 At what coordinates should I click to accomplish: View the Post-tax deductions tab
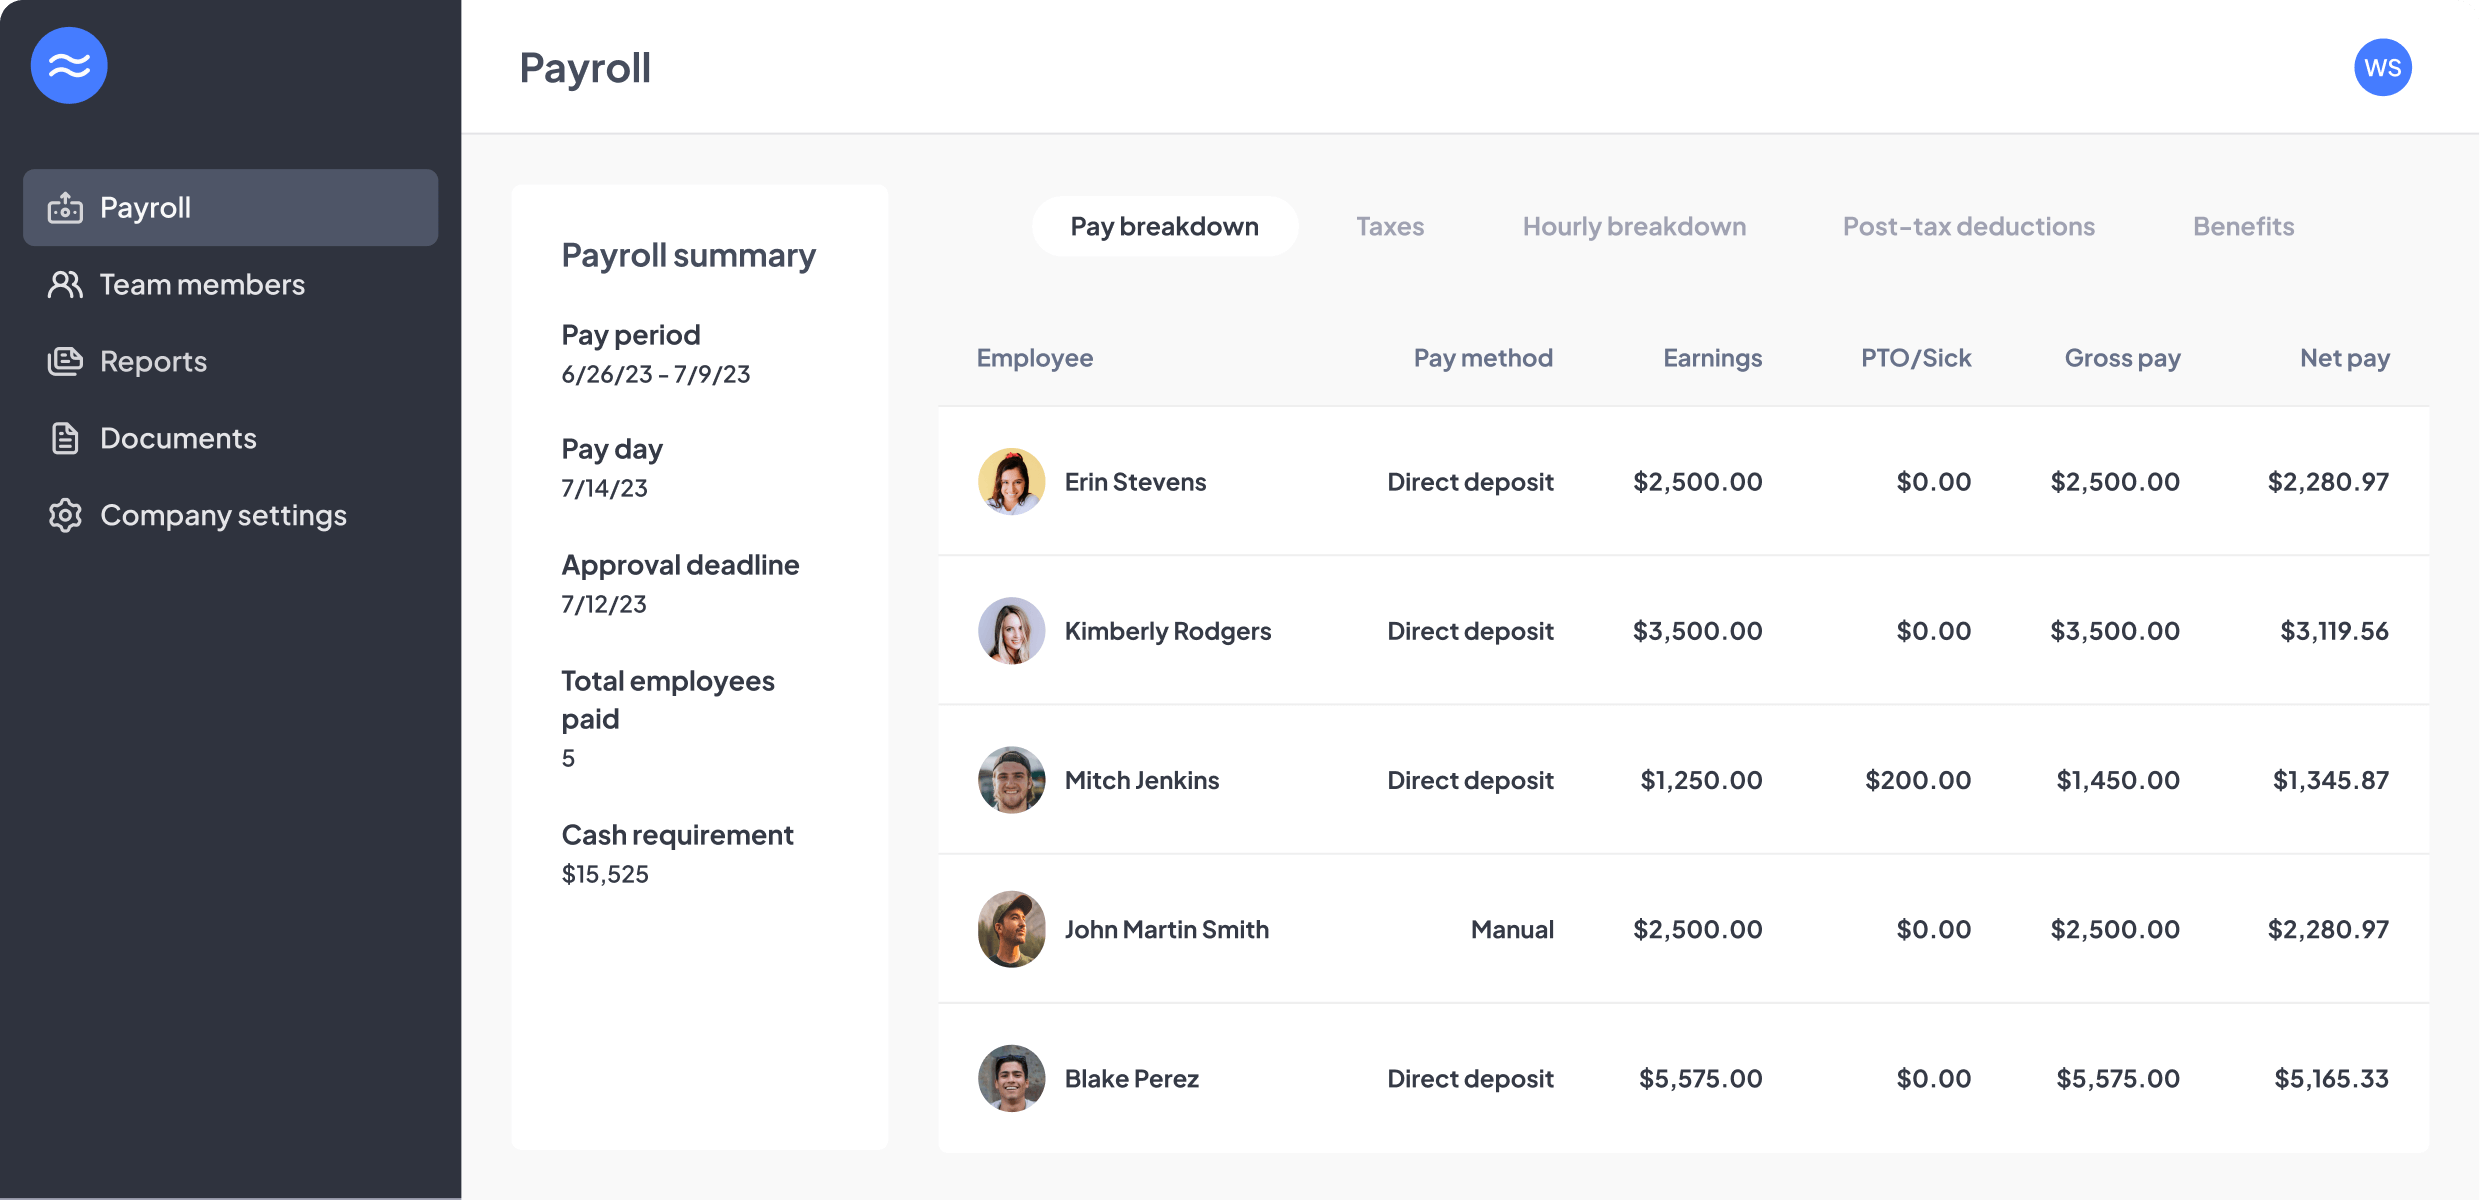(1969, 226)
